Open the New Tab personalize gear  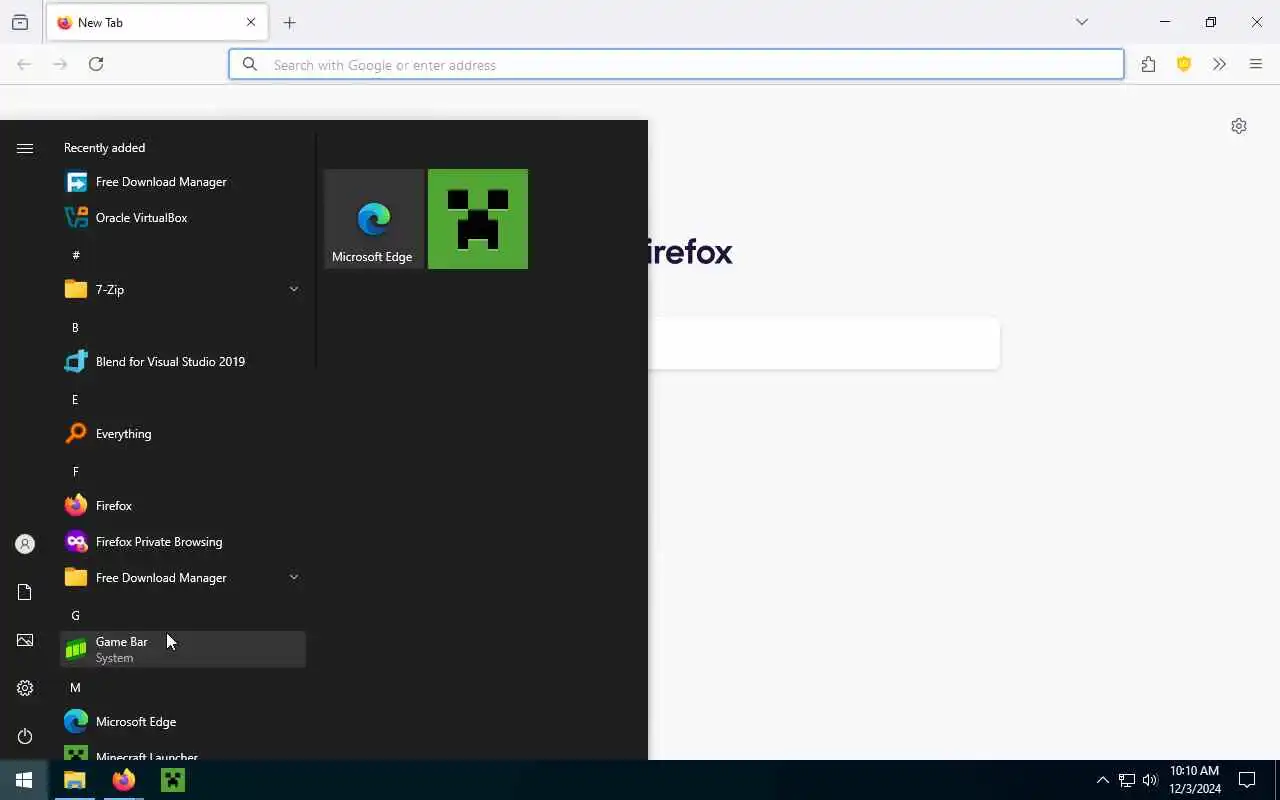(1239, 126)
